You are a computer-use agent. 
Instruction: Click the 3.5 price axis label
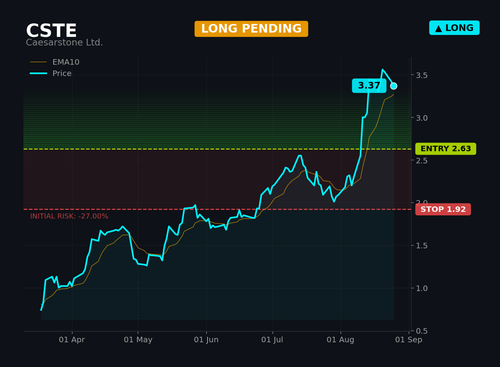(422, 75)
